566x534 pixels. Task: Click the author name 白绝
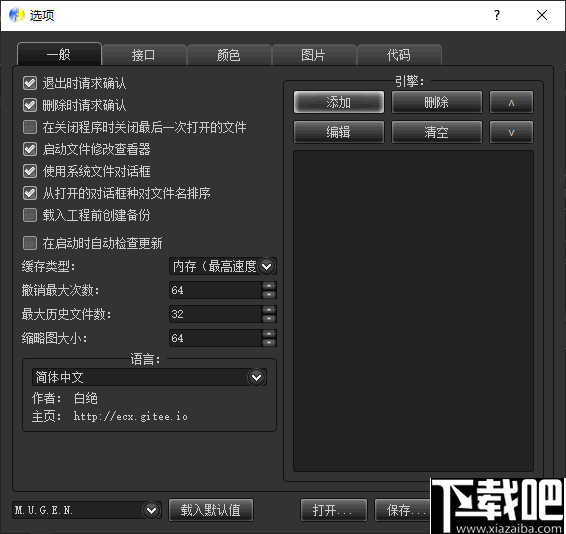point(86,398)
